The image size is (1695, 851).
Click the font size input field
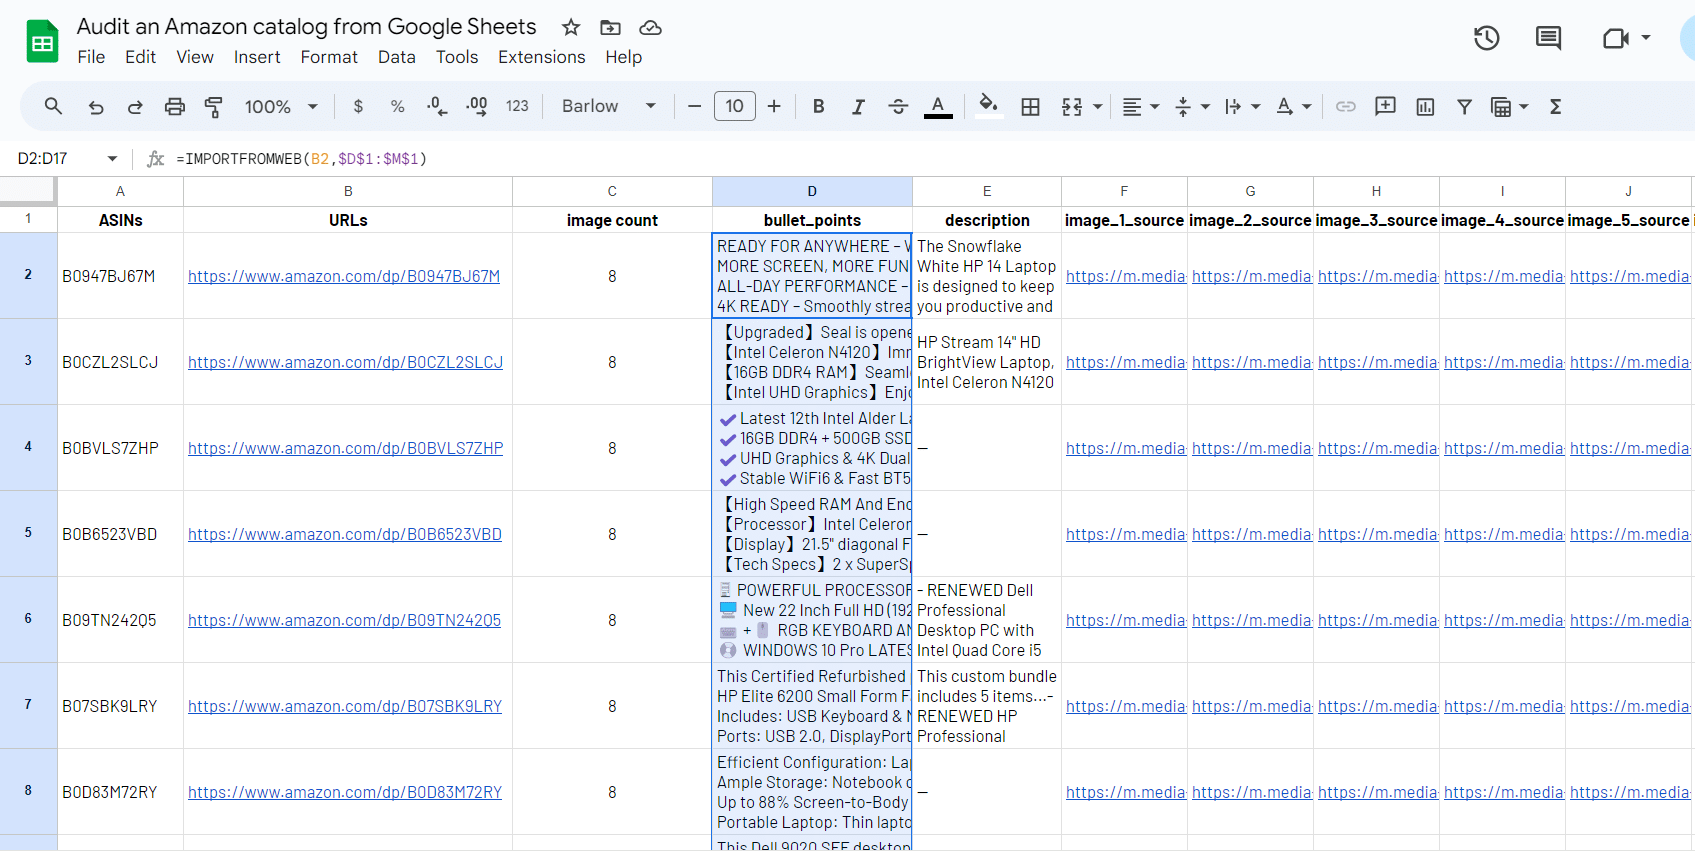(x=734, y=107)
